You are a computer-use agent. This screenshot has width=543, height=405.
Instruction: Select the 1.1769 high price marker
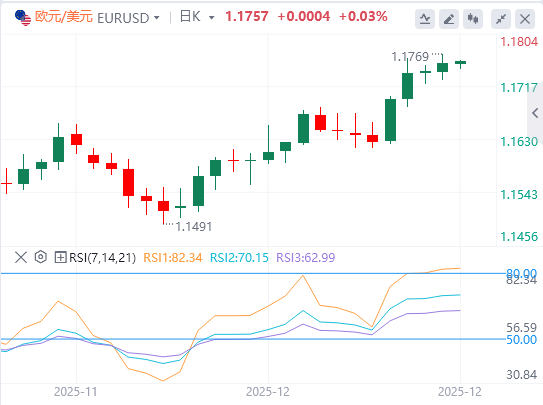click(x=410, y=56)
